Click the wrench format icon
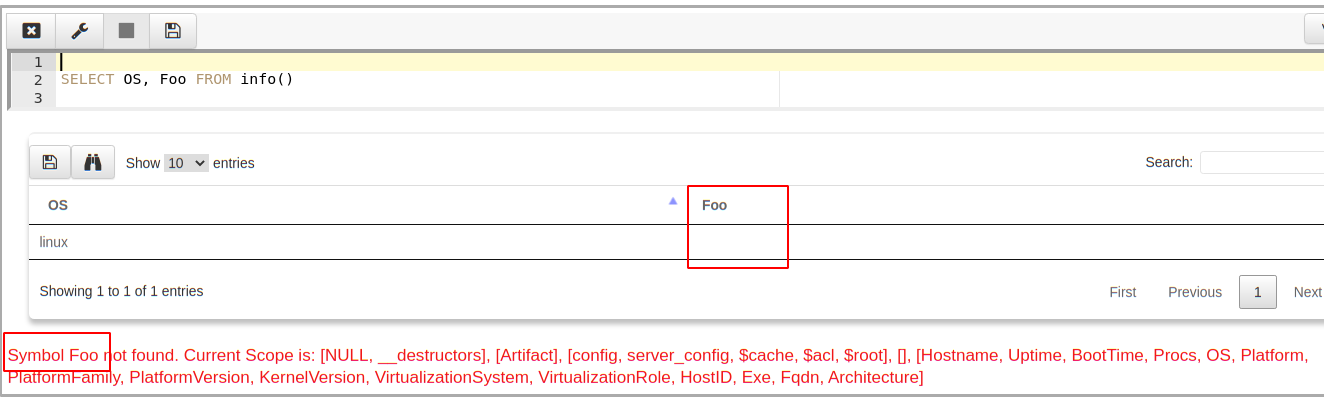 click(x=79, y=31)
